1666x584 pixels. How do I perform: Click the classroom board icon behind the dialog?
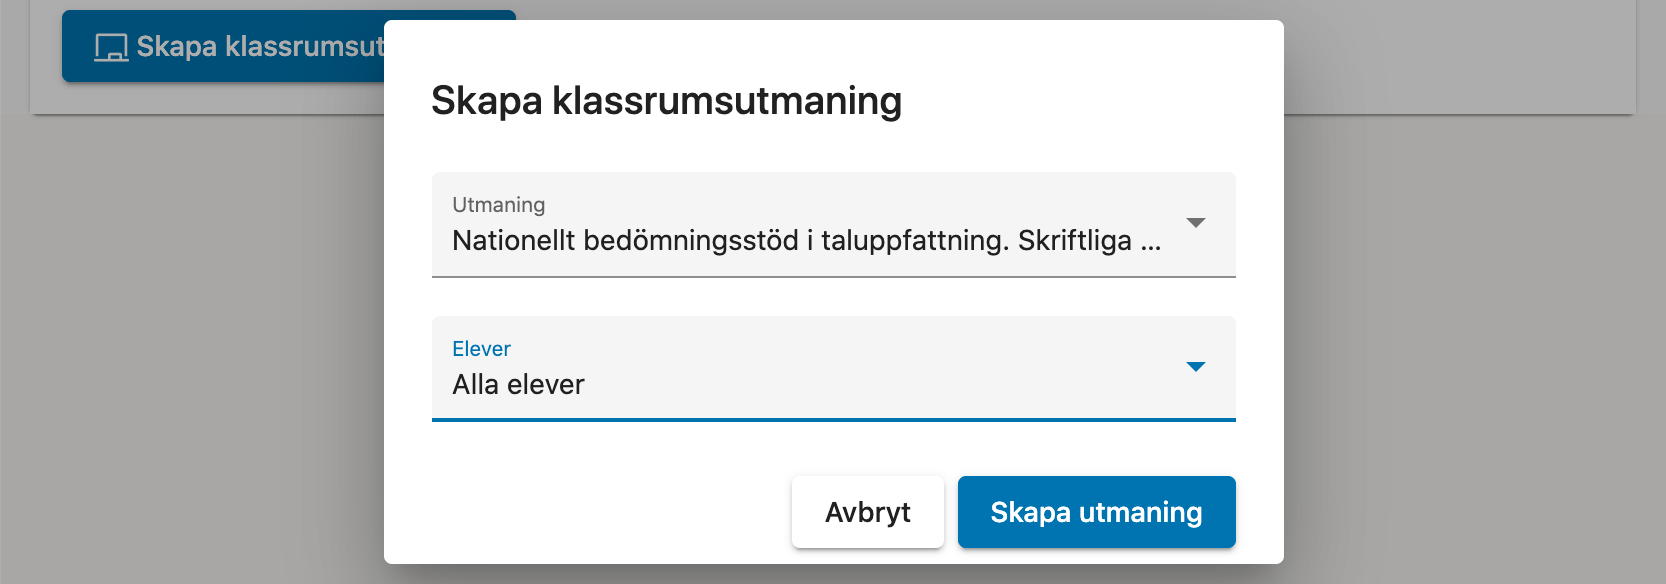pos(111,47)
